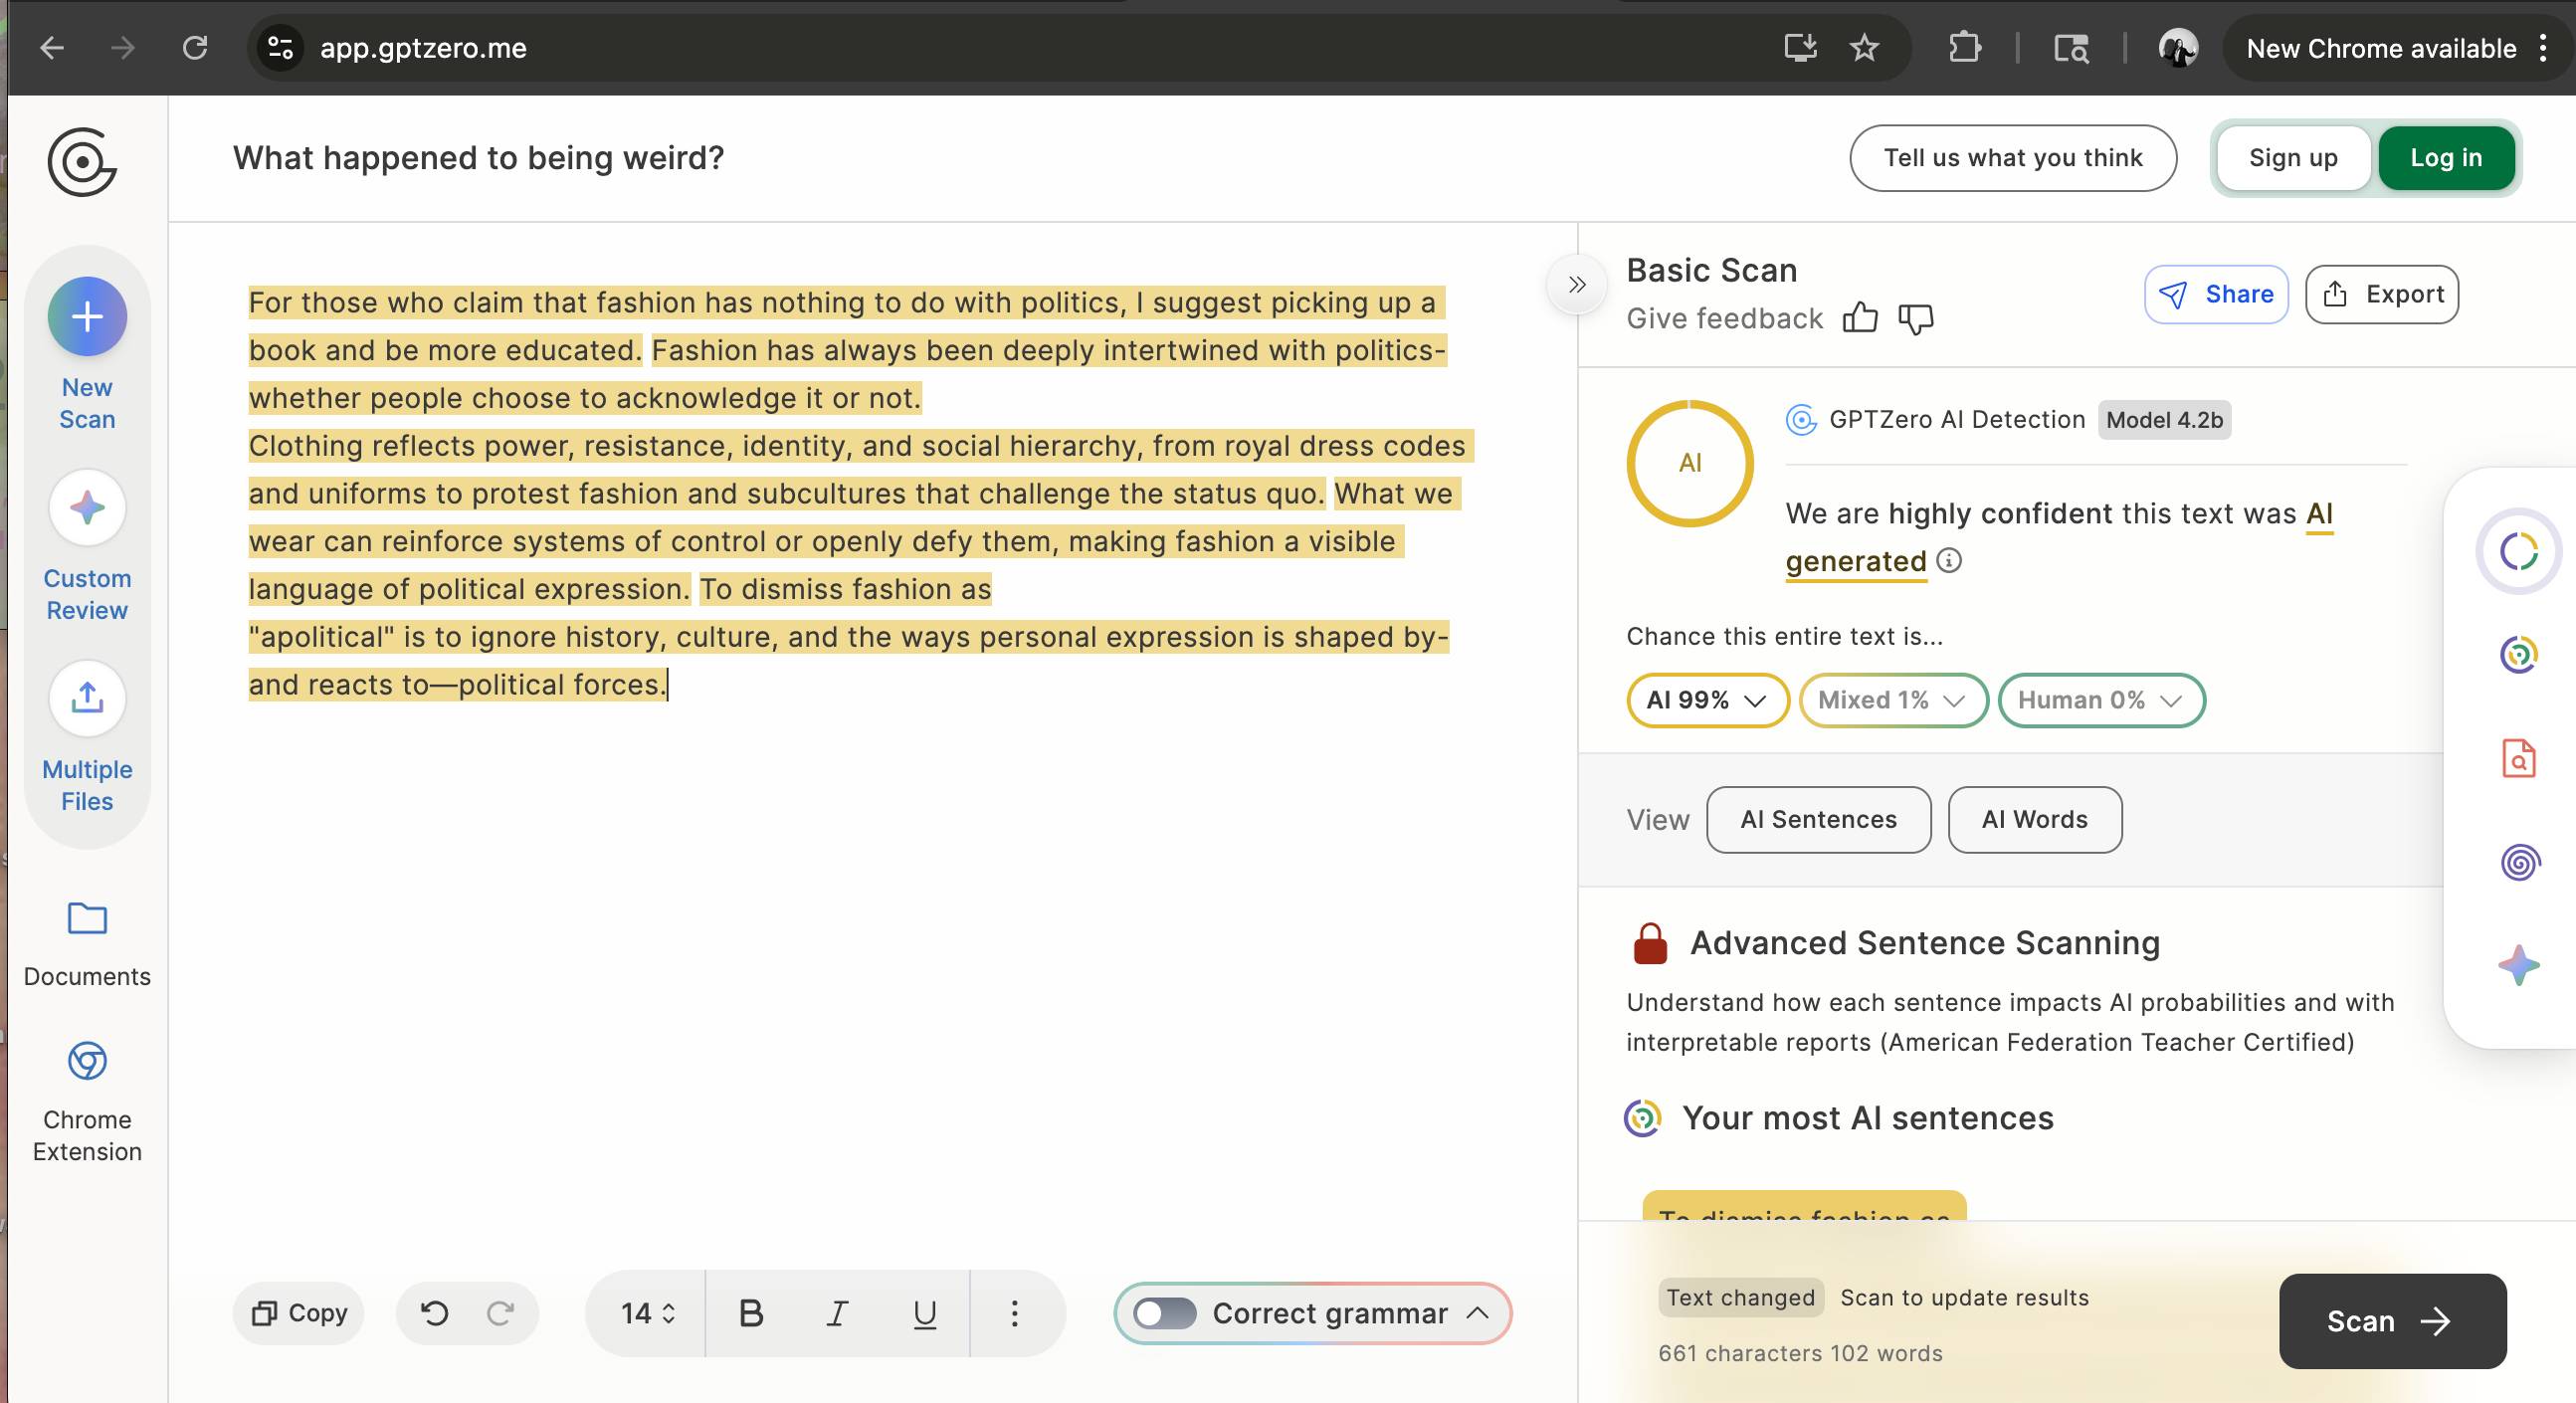Open browser extensions puzzle icon
This screenshot has height=1403, width=2576.
coord(1965,48)
